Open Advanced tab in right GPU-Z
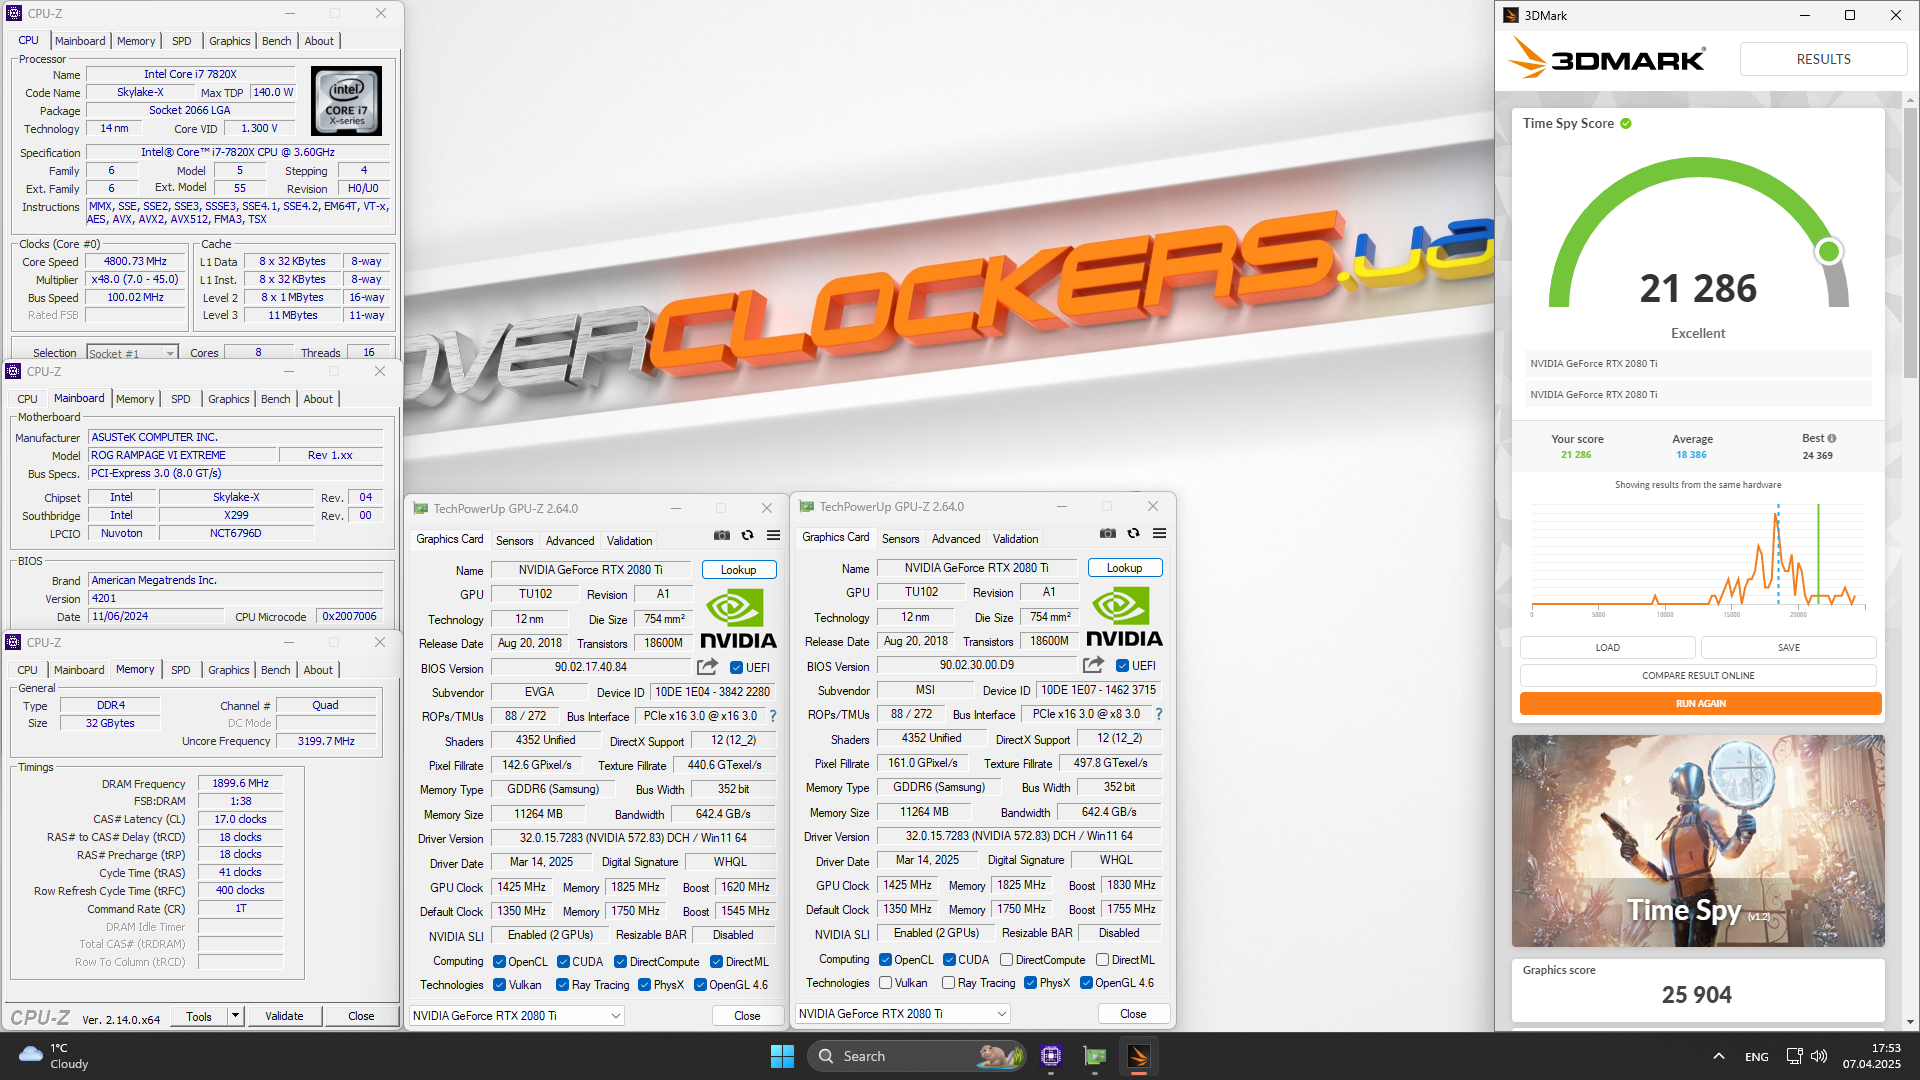The image size is (1920, 1080). pyautogui.click(x=956, y=539)
